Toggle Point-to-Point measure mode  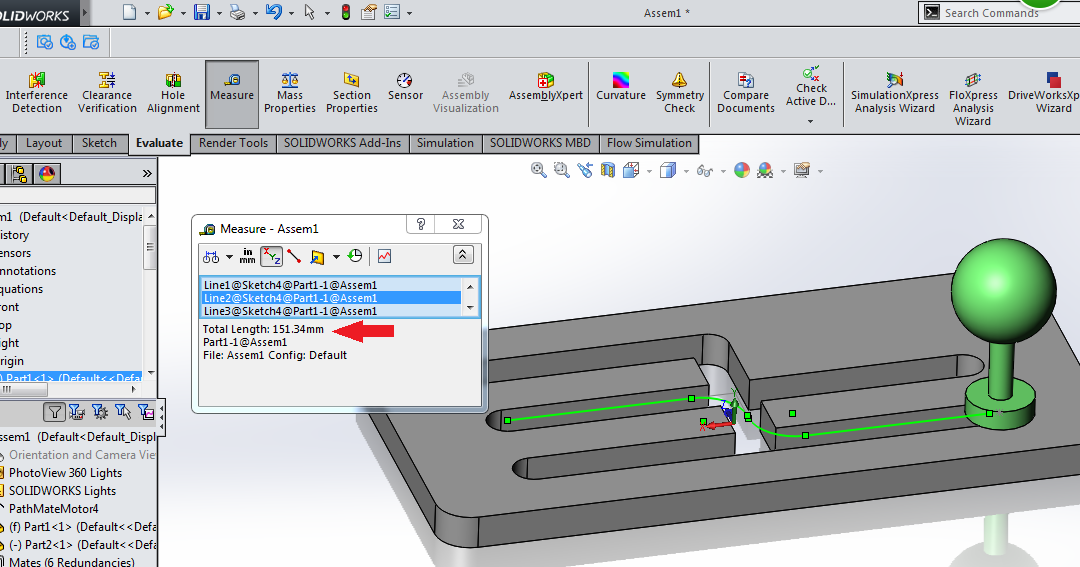click(x=294, y=256)
